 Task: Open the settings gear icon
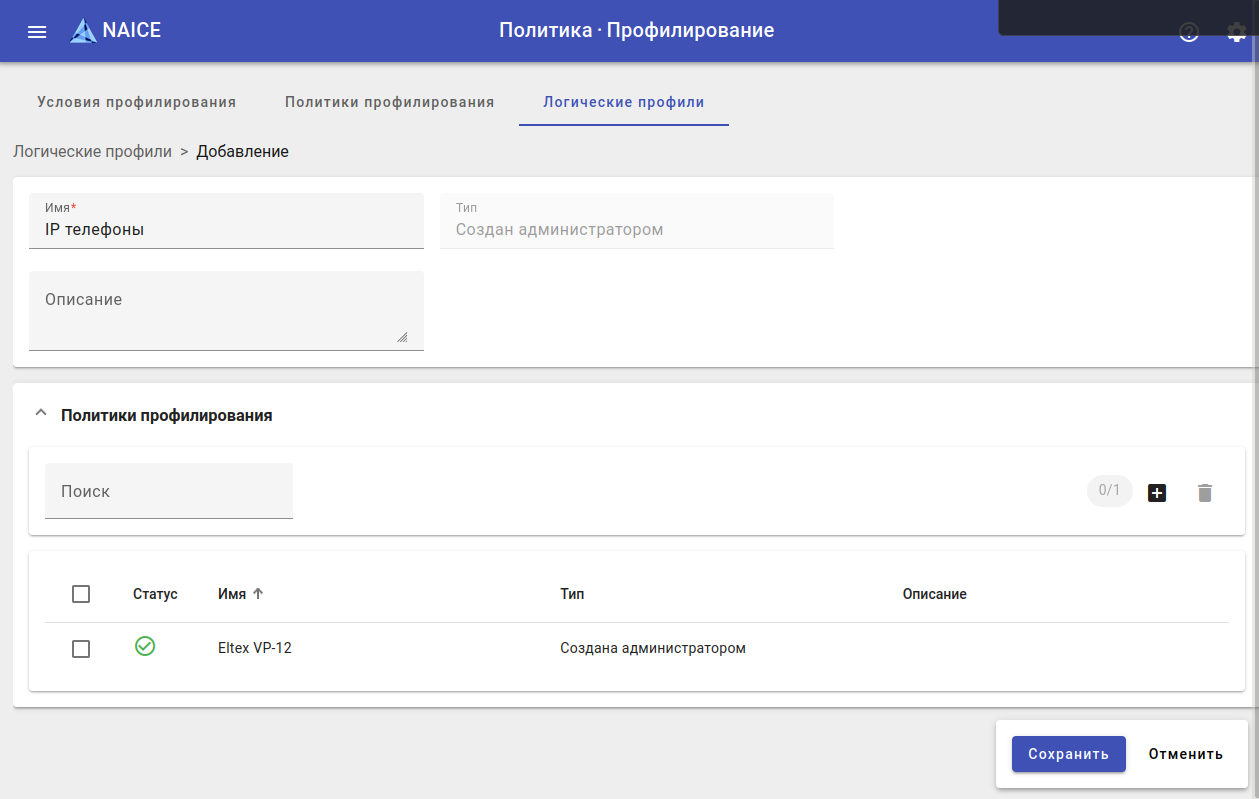click(1237, 32)
